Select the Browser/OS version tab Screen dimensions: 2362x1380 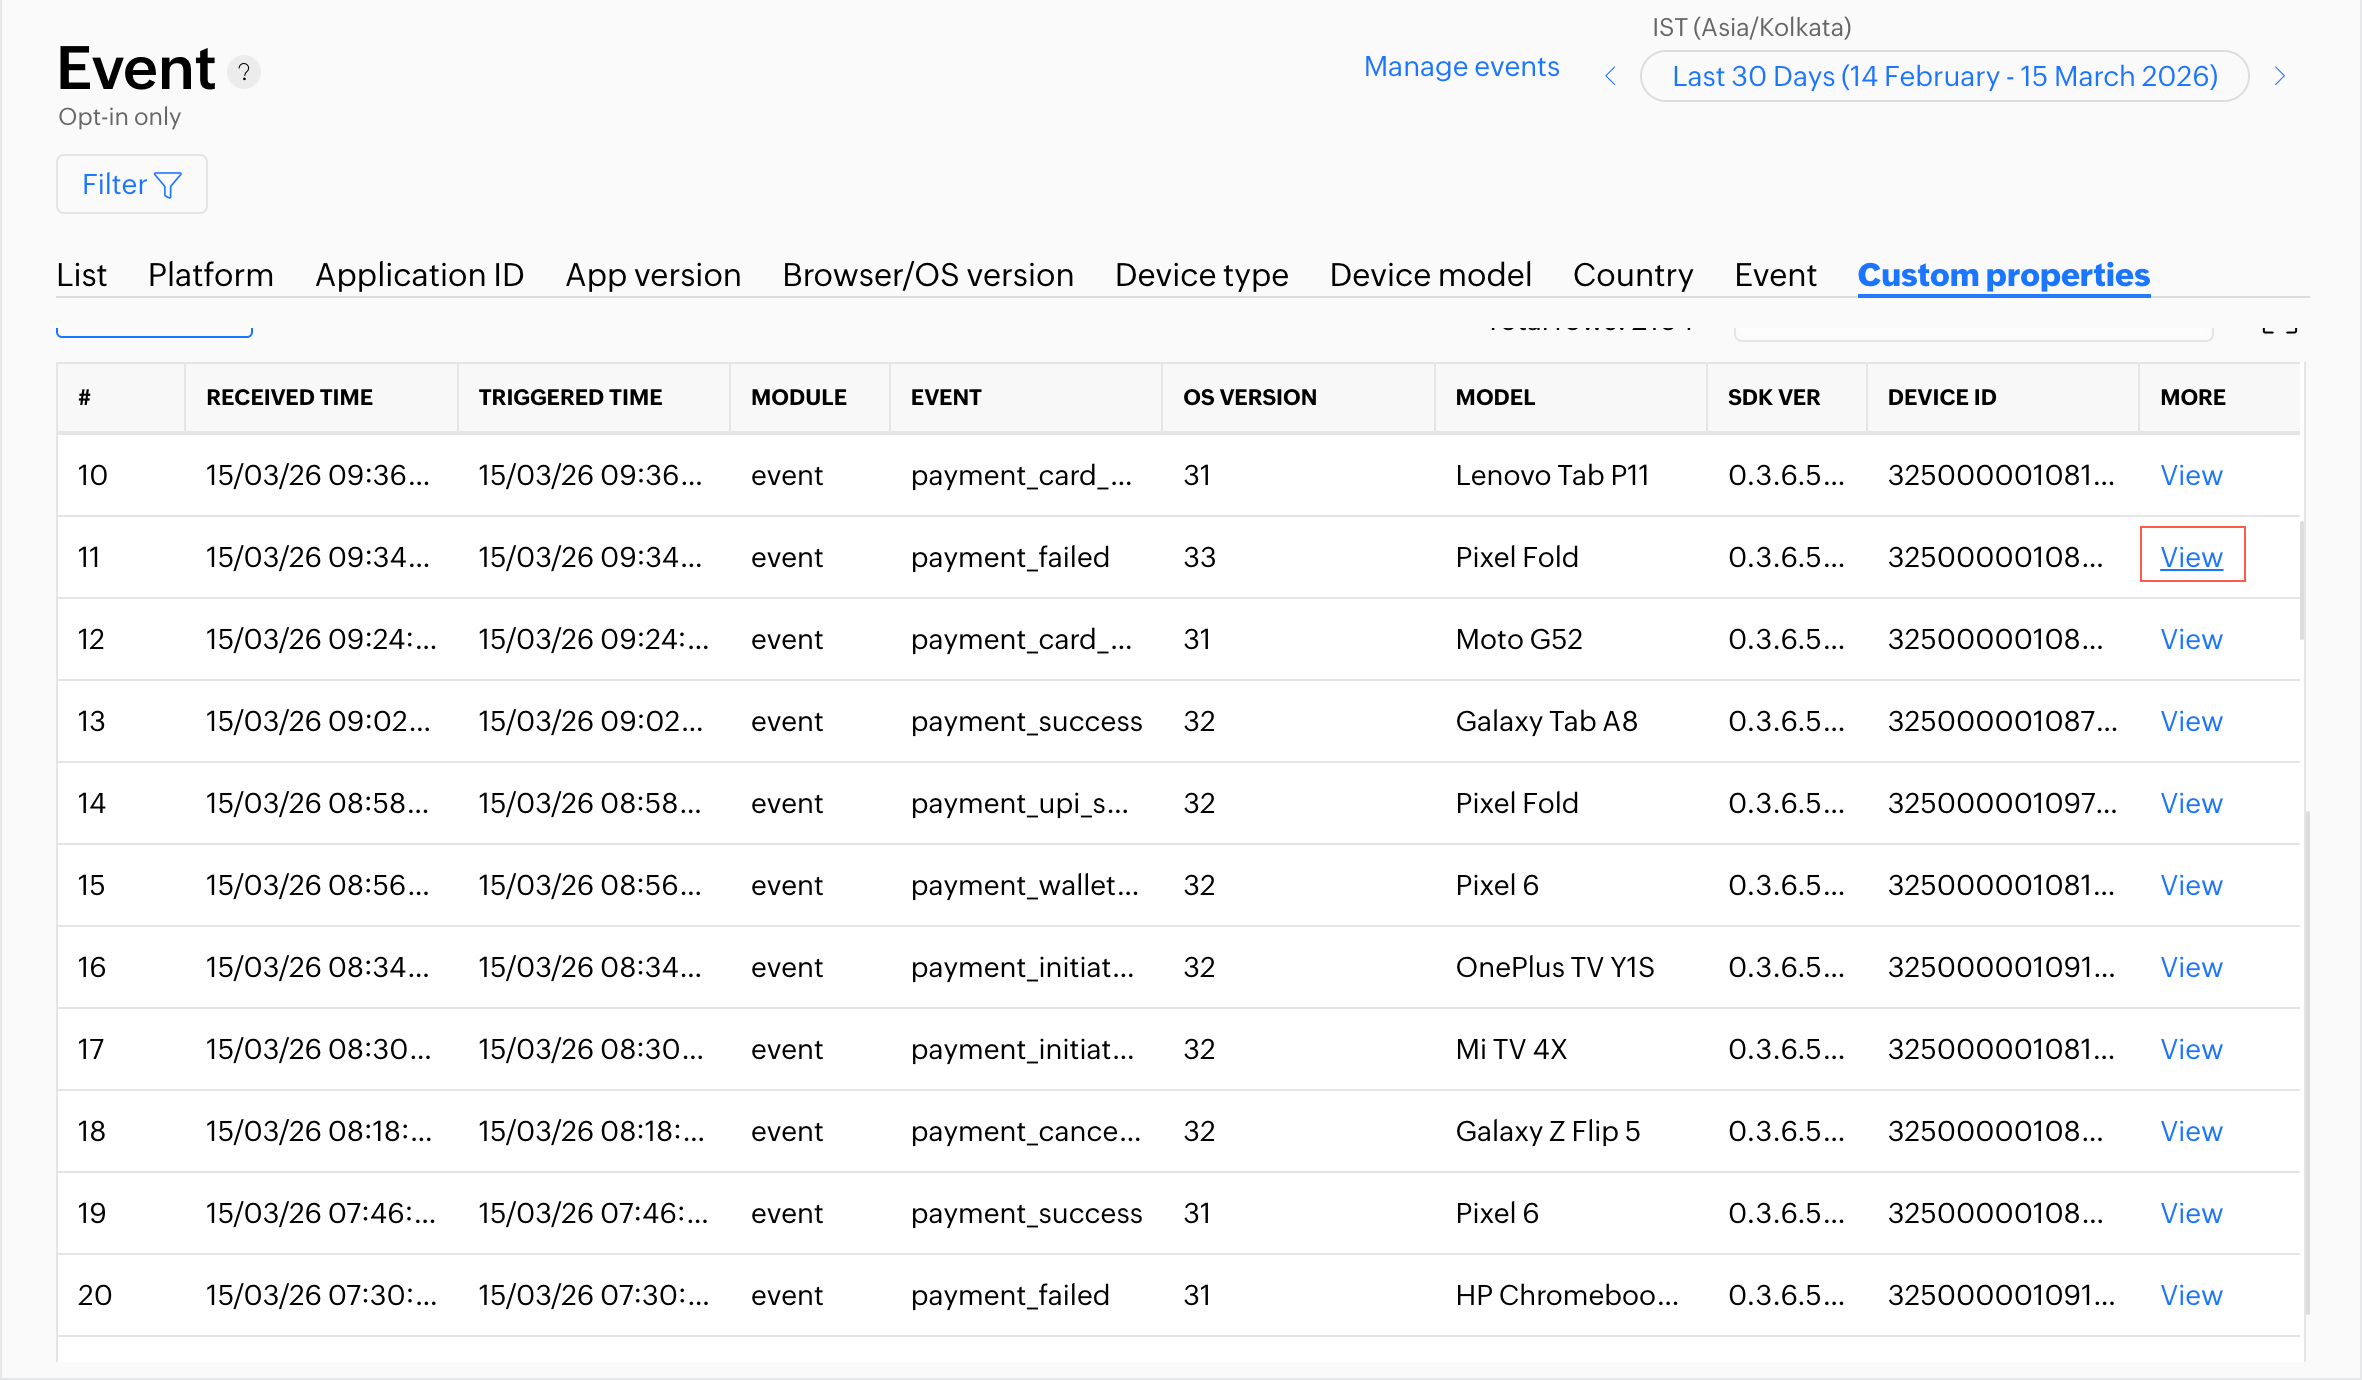[x=927, y=274]
